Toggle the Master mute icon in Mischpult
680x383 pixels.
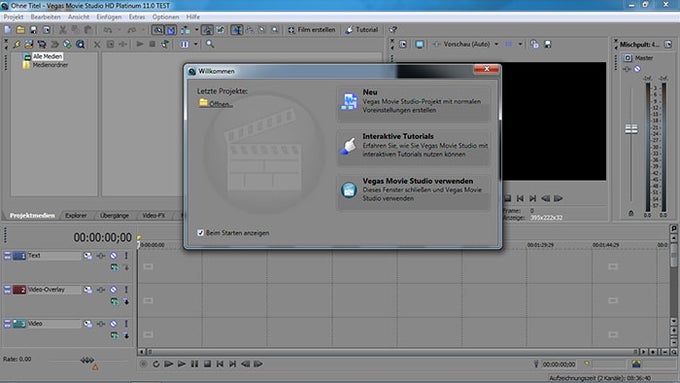(637, 69)
